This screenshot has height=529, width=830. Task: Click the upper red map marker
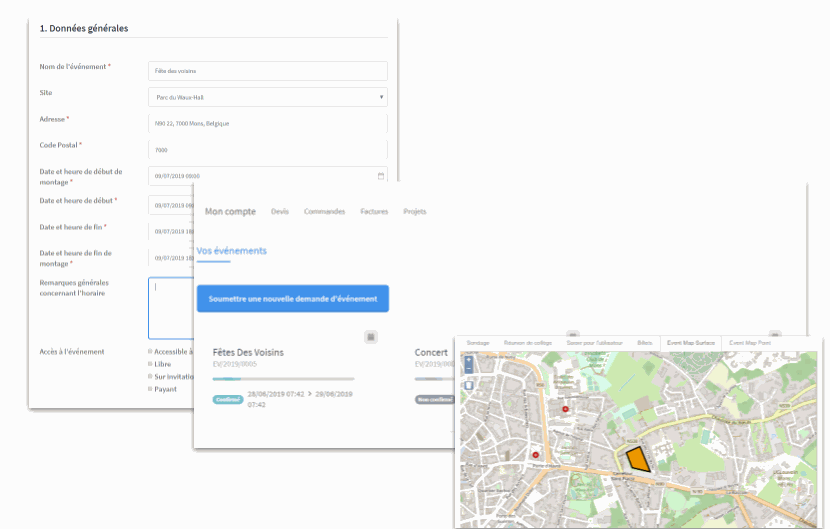point(565,409)
